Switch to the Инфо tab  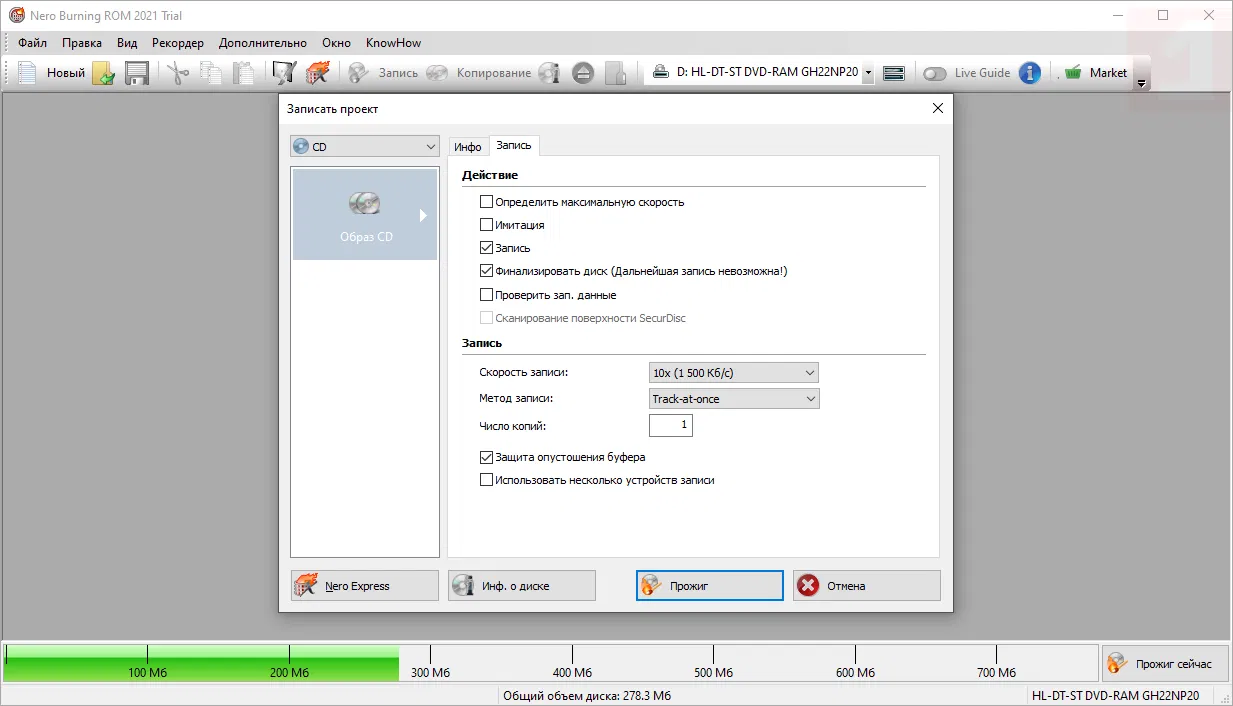(x=468, y=147)
